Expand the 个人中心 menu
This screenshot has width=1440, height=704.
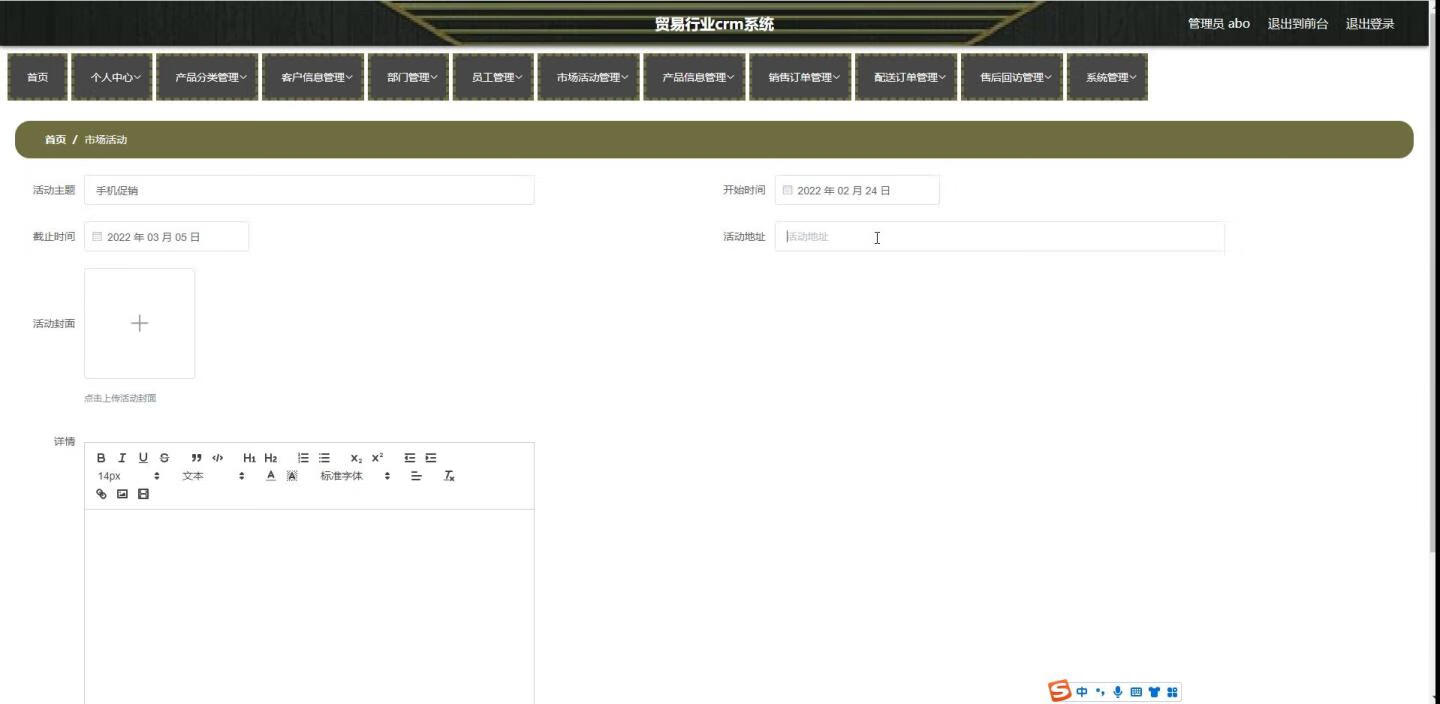(x=112, y=77)
